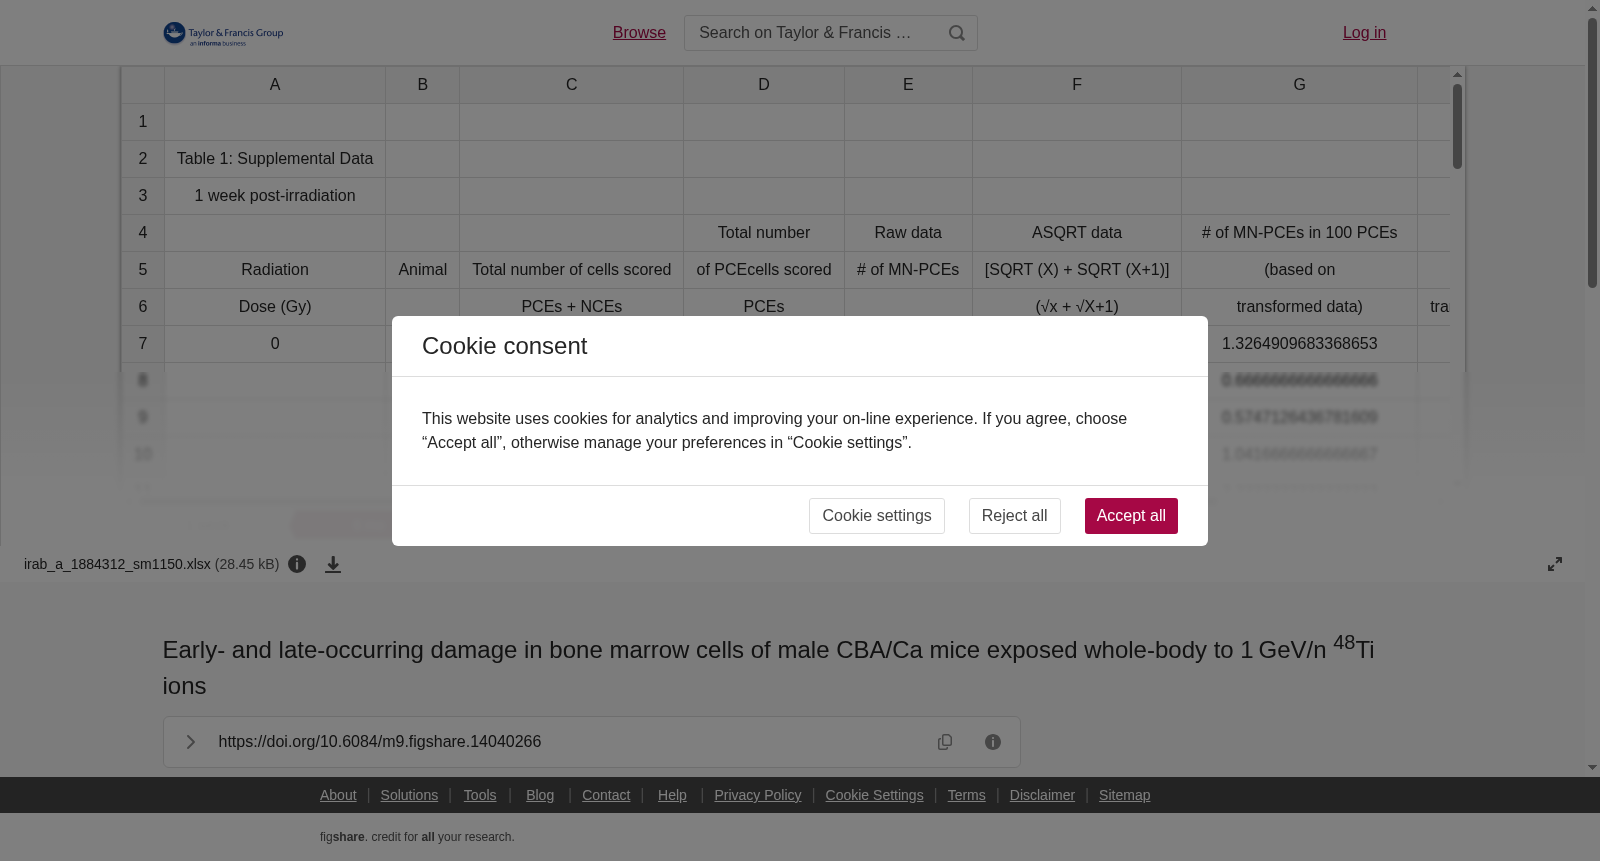Click the page scrollbar down arrow
1600x861 pixels.
point(1592,768)
